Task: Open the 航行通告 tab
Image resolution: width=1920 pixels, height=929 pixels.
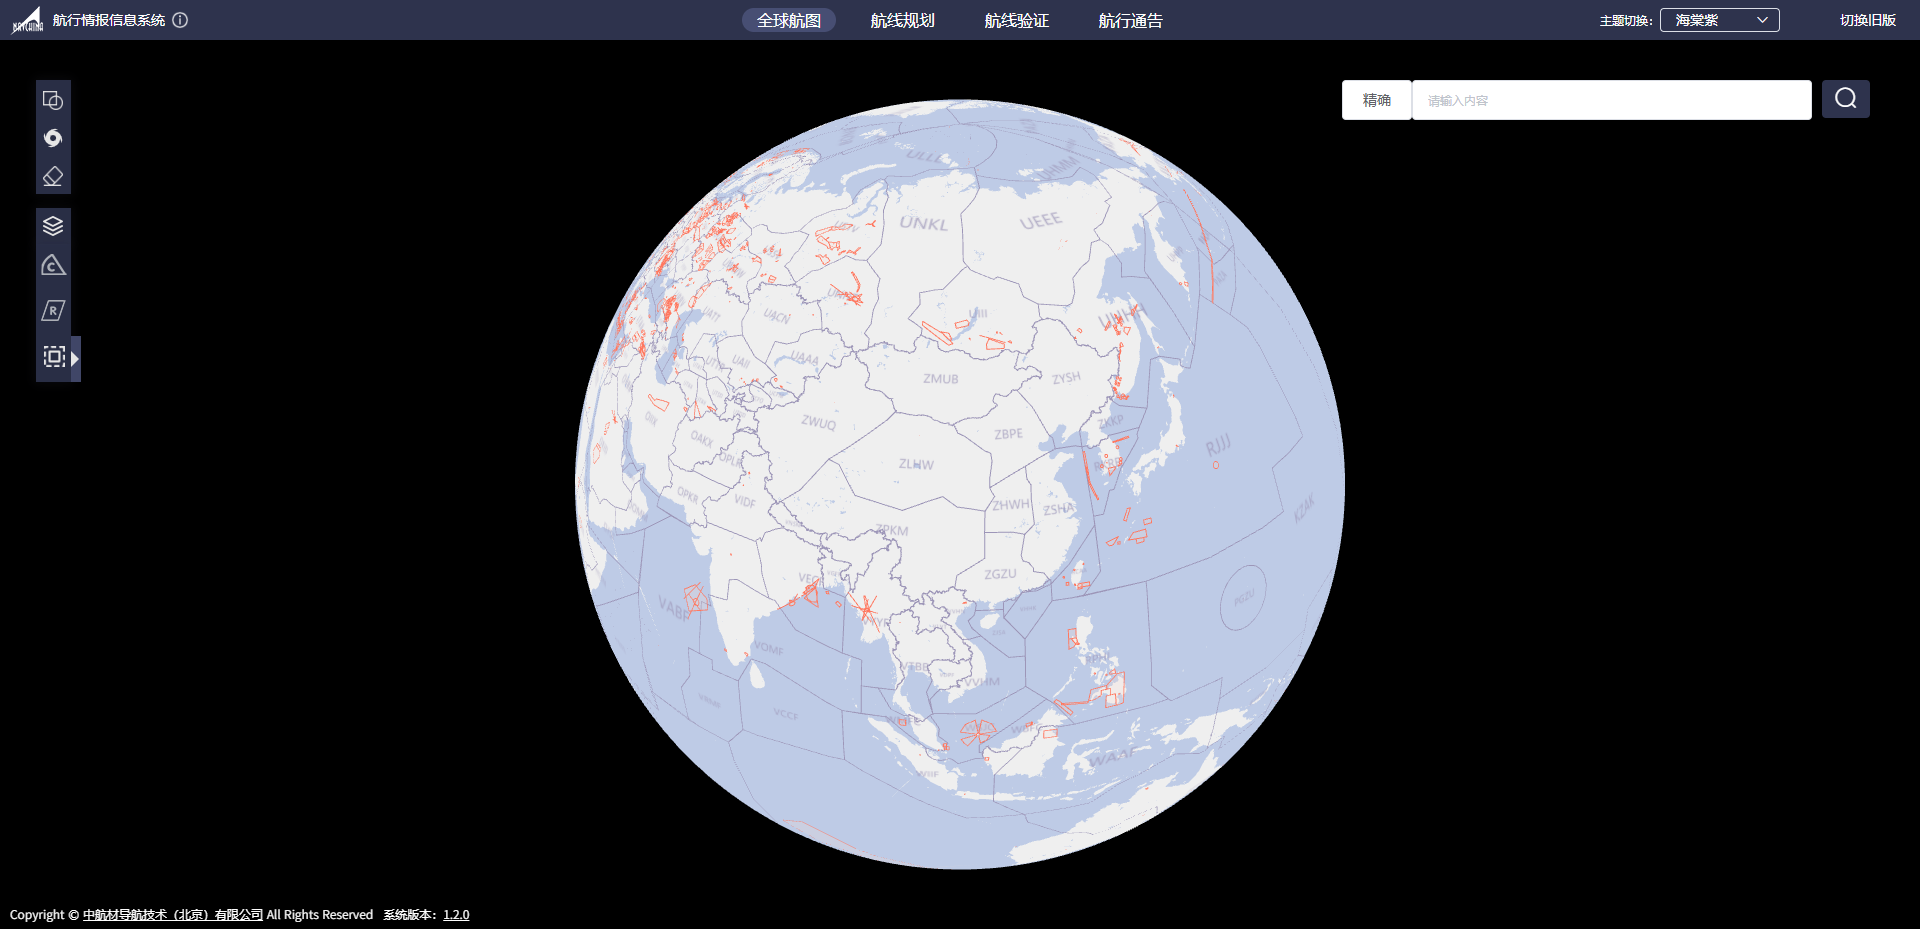Action: [x=1130, y=21]
